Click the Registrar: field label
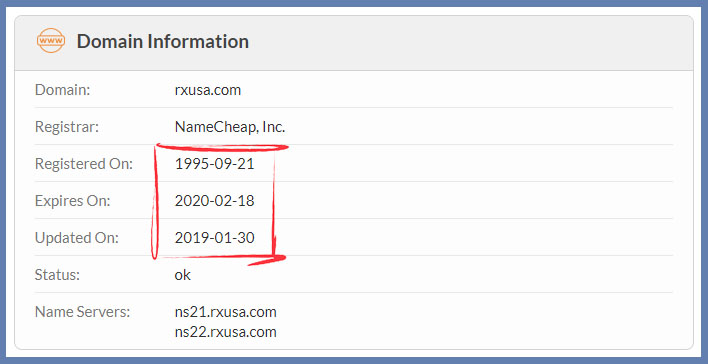 pos(66,127)
